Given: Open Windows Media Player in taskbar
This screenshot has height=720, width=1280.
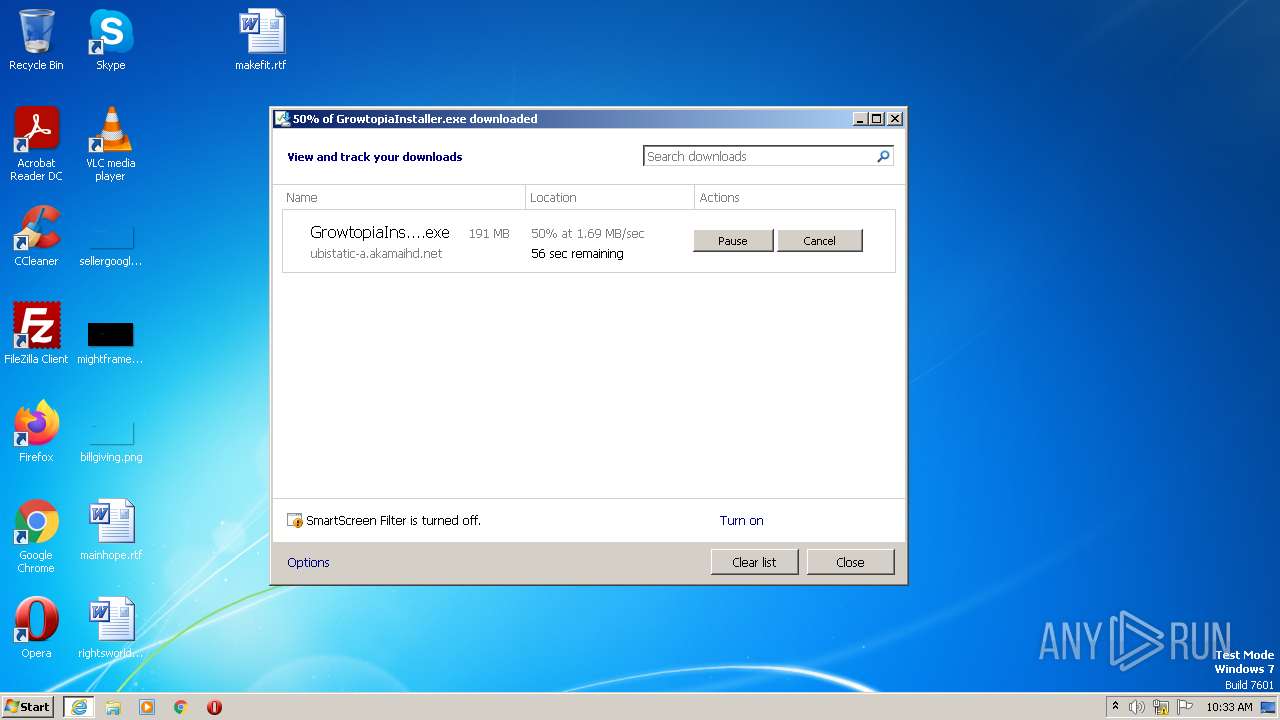Looking at the screenshot, I should [147, 706].
